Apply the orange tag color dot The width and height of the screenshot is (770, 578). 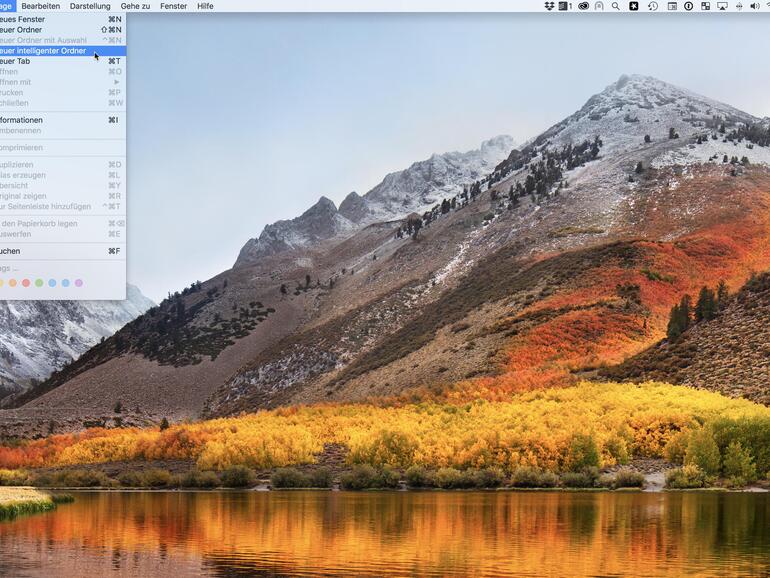click(13, 283)
